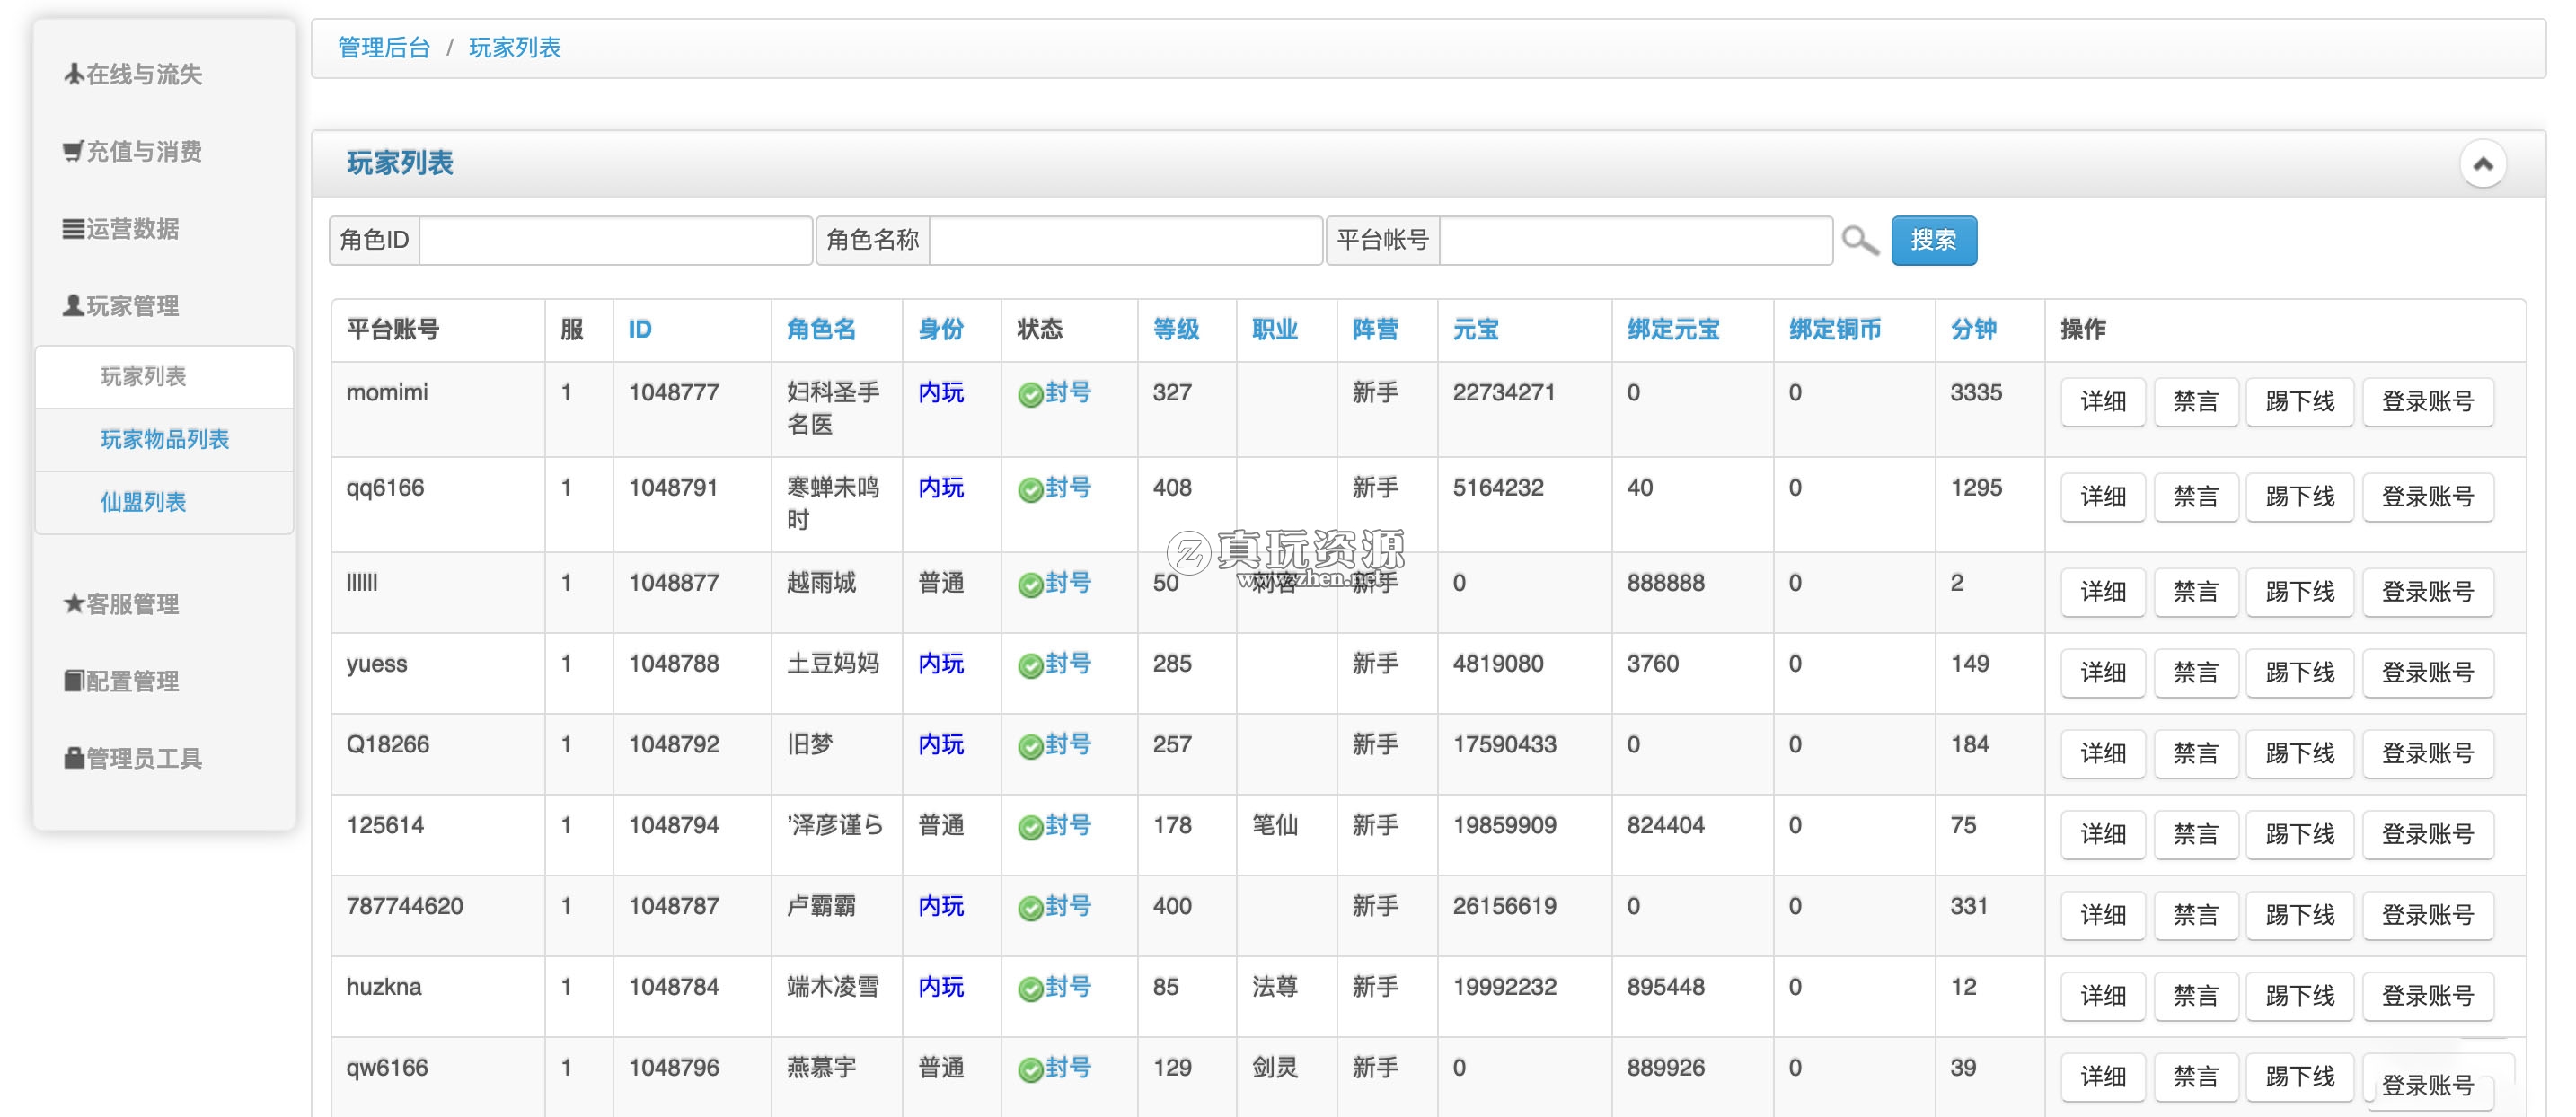The height and width of the screenshot is (1117, 2576).
Task: Sort table by 绑定铜币 column header
Action: (1835, 329)
